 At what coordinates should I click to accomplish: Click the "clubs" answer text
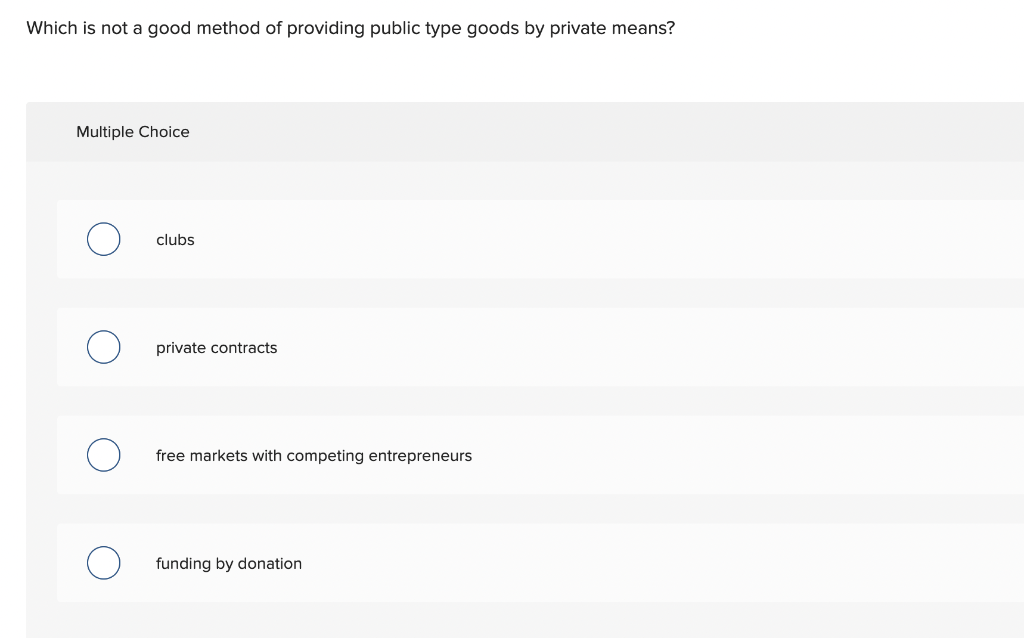point(175,240)
